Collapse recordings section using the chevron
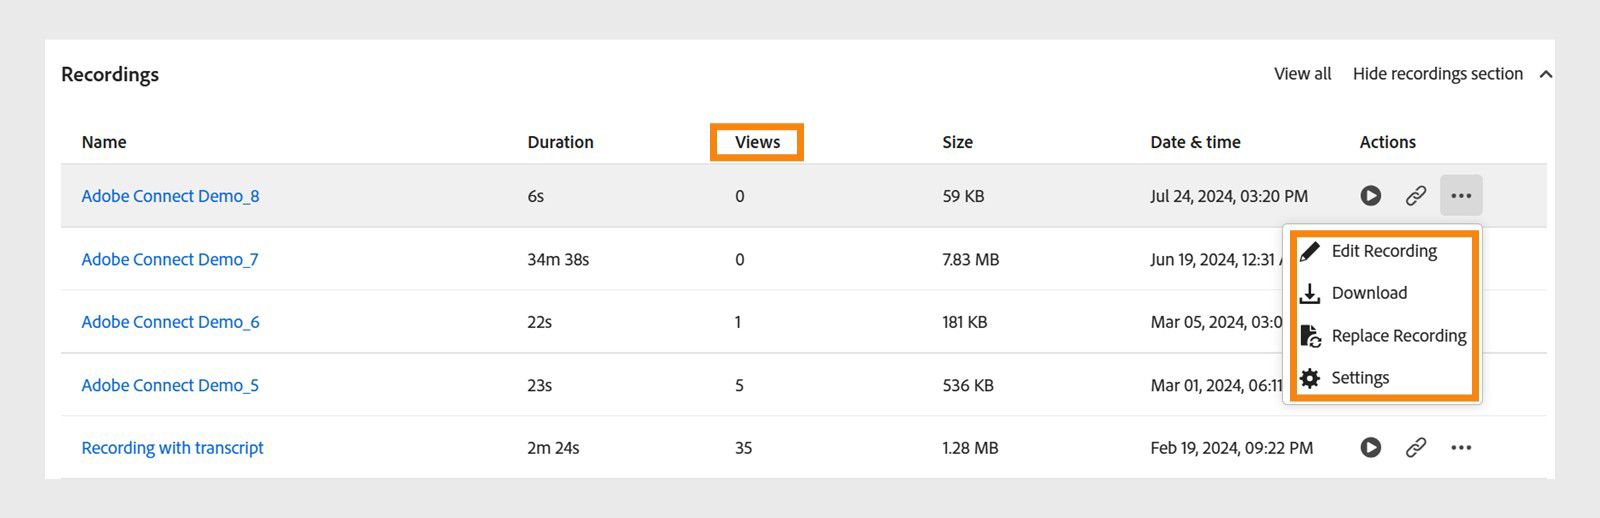Viewport: 1600px width, 518px height. [x=1546, y=75]
